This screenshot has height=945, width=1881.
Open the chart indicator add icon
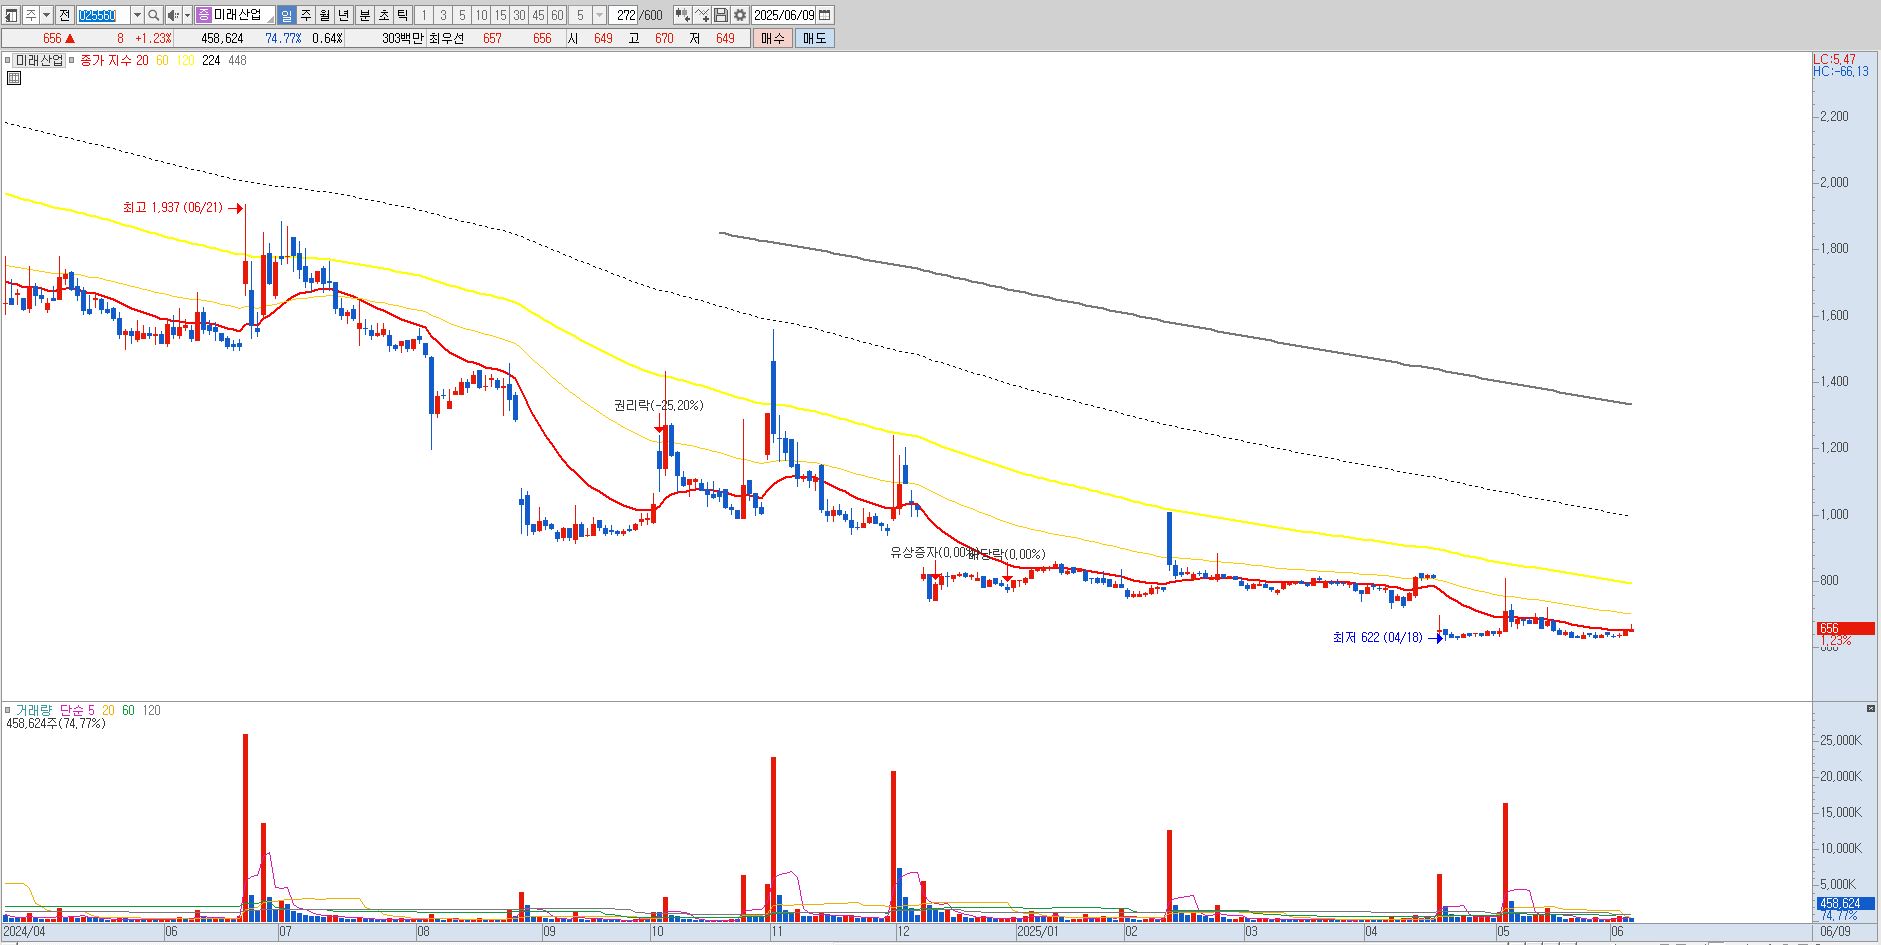tap(683, 15)
